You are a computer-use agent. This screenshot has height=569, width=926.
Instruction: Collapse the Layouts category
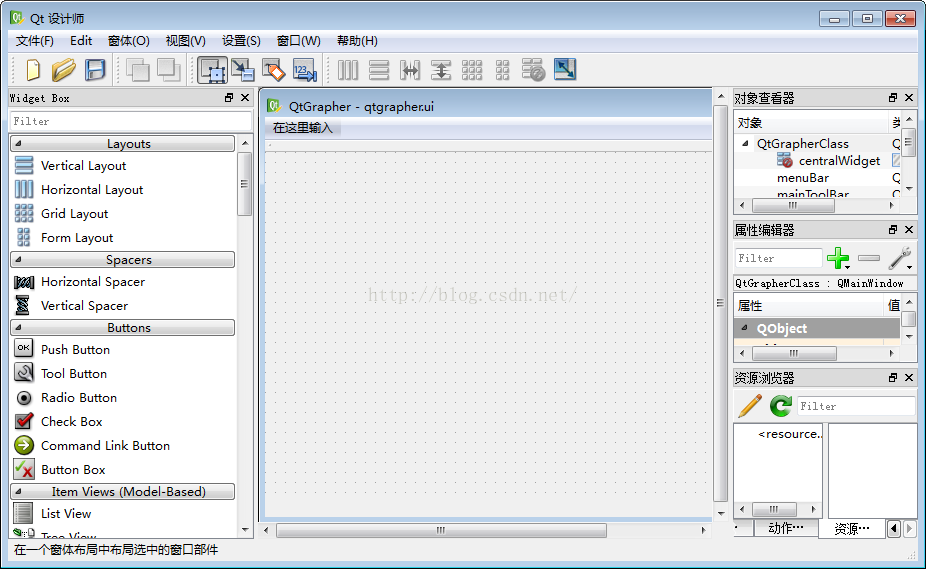click(x=18, y=144)
